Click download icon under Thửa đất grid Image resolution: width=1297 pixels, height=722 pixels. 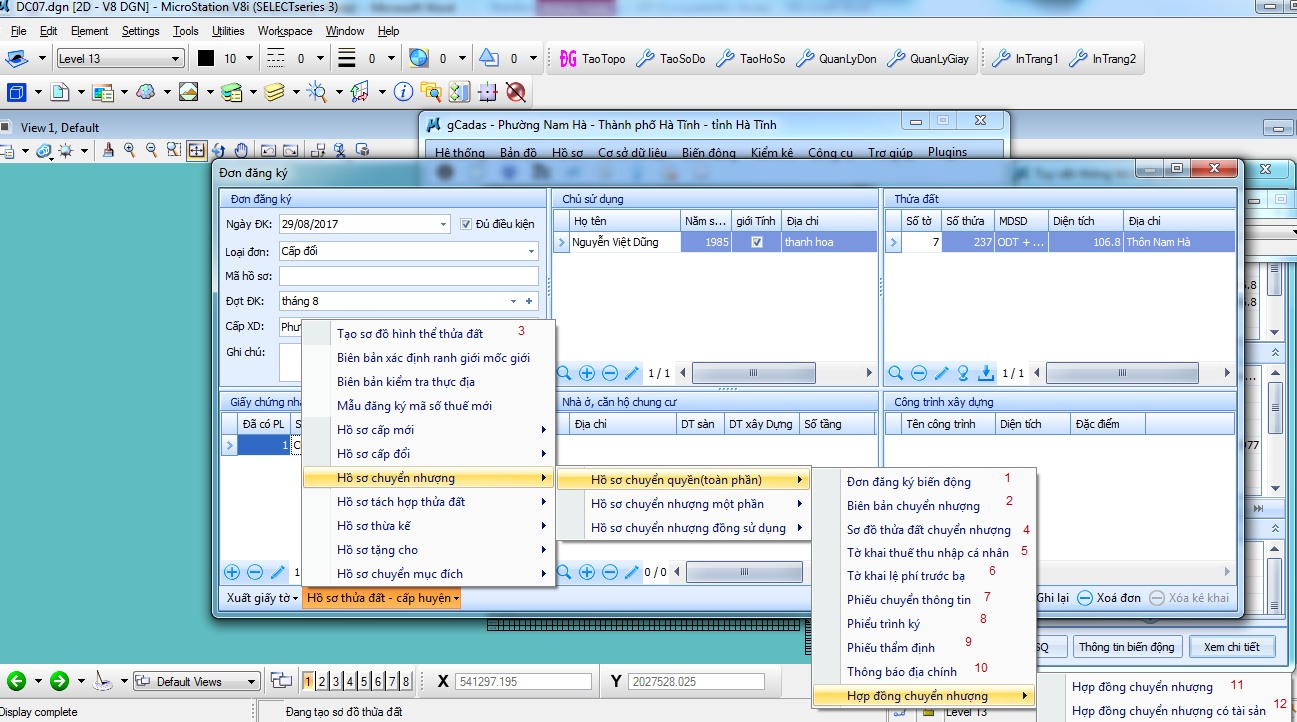click(986, 373)
